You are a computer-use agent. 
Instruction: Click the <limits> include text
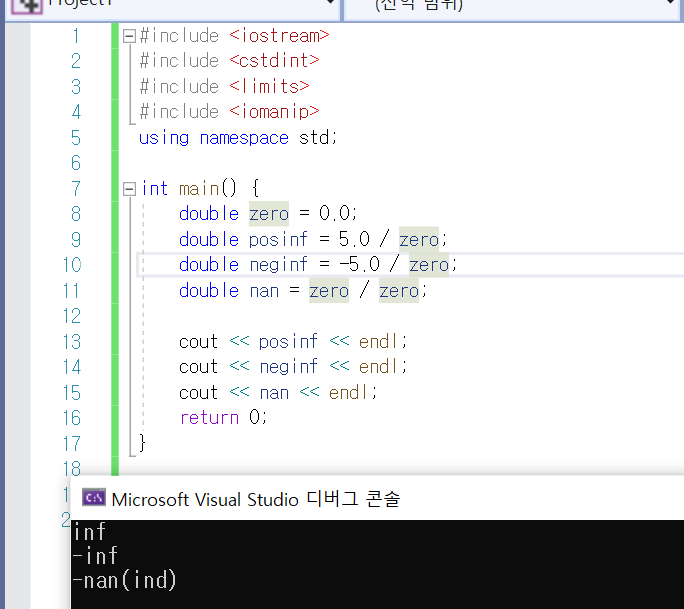point(269,86)
